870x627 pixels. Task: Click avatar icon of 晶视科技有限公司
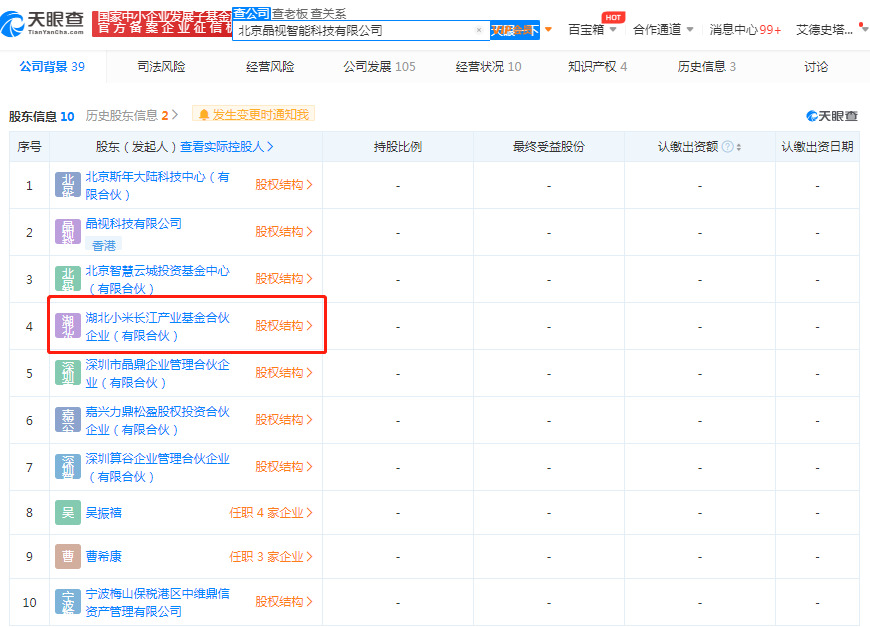(68, 231)
